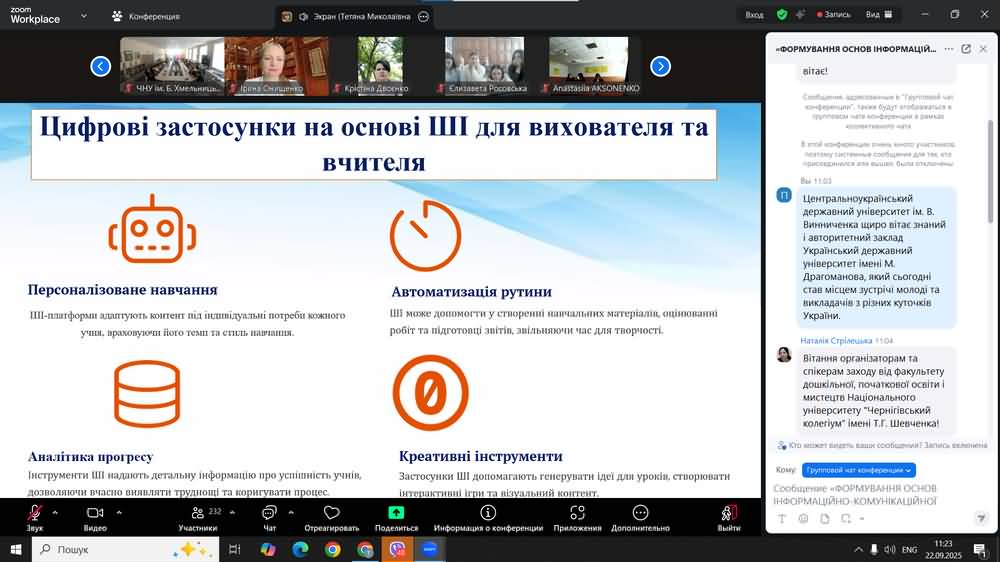Turn on camera with the Видео button

point(95,514)
